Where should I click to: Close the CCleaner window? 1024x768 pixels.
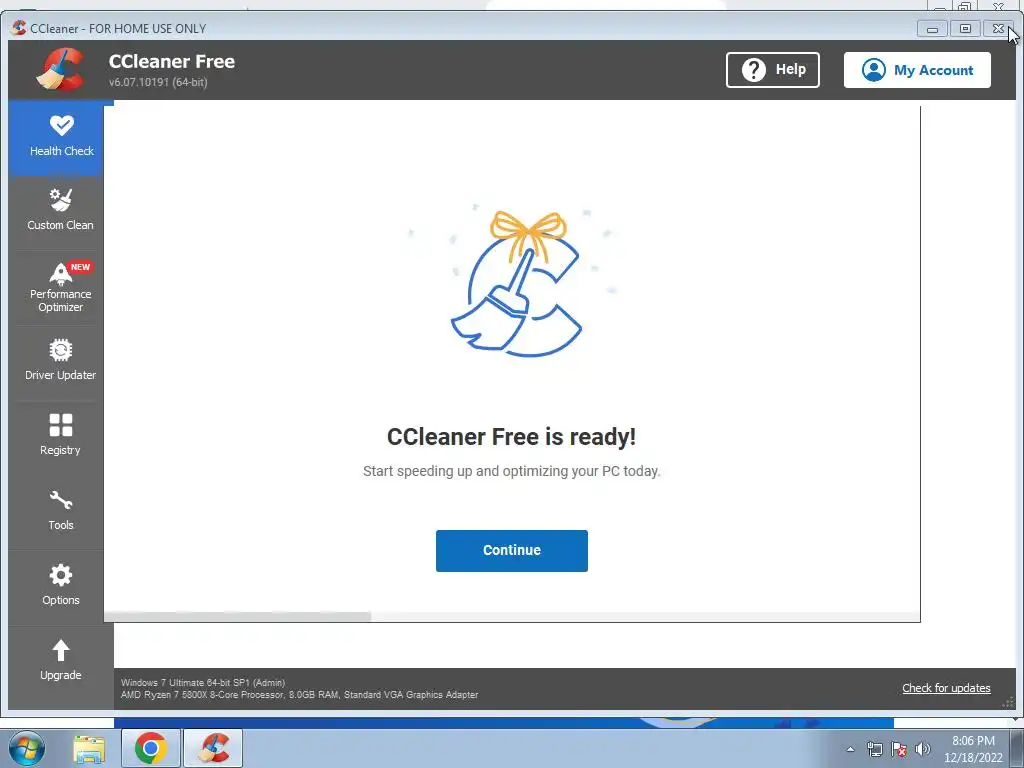(x=998, y=29)
